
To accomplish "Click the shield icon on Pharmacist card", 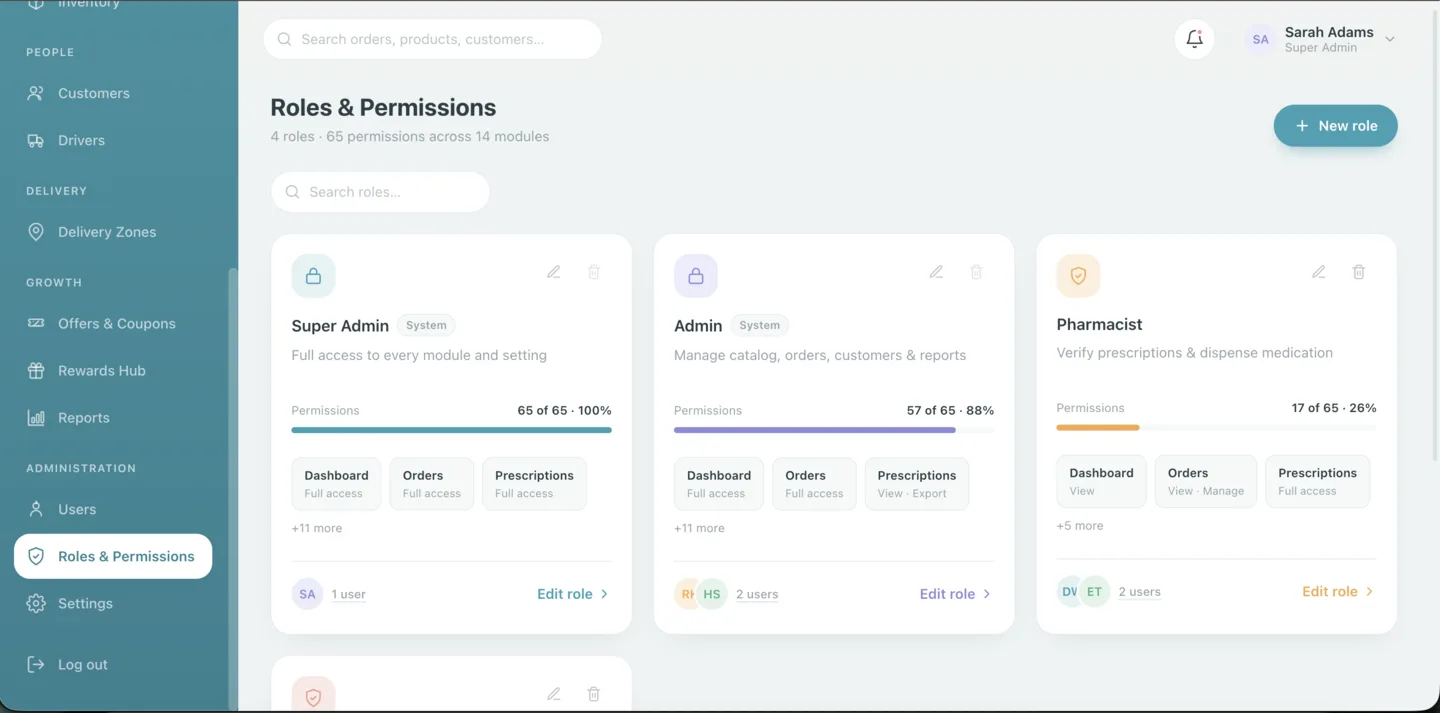I will [x=1078, y=276].
